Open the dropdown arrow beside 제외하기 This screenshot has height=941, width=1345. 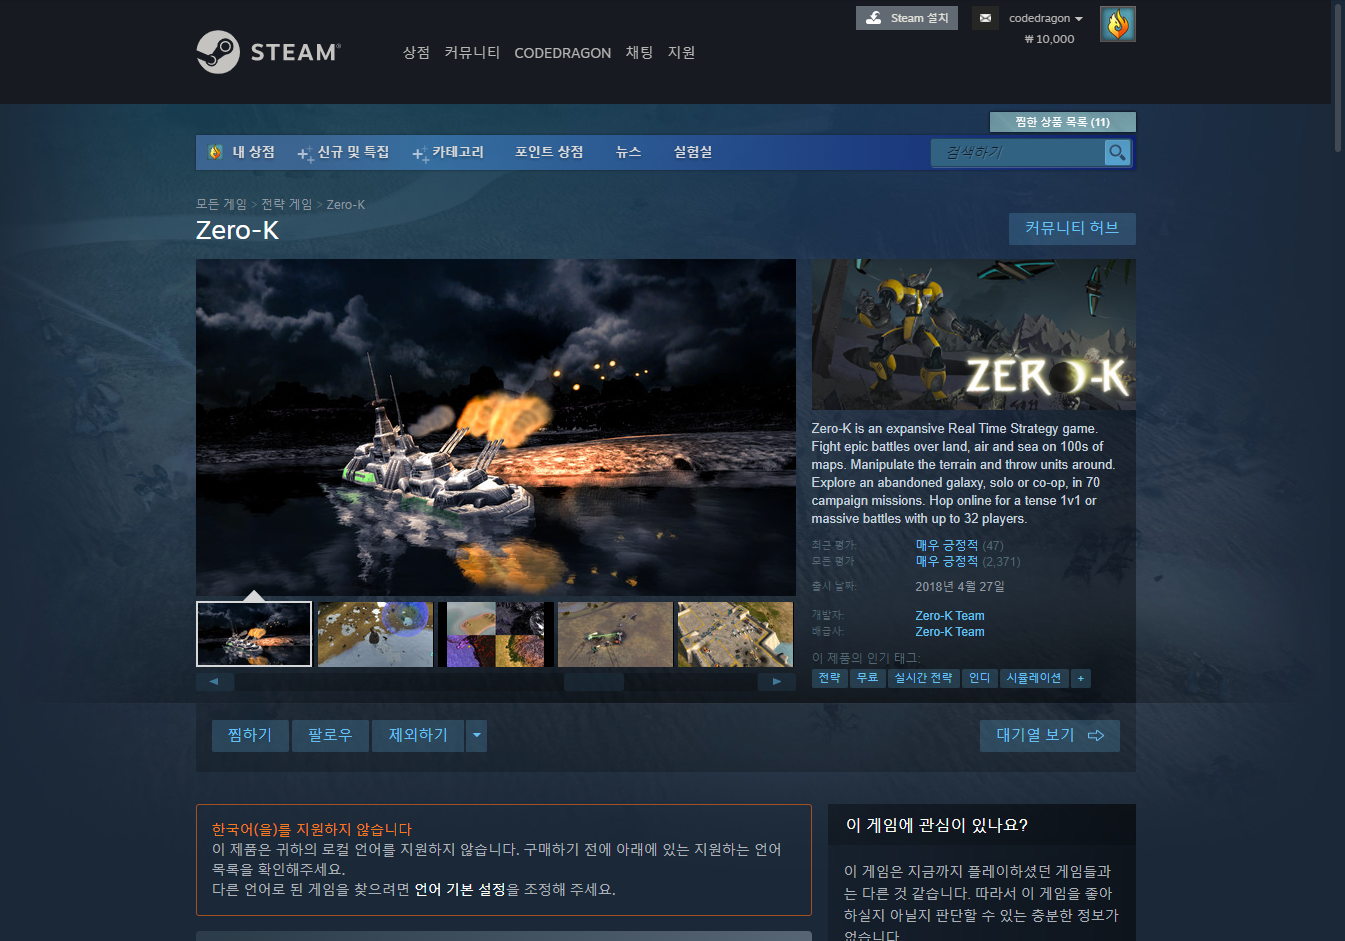coord(477,735)
